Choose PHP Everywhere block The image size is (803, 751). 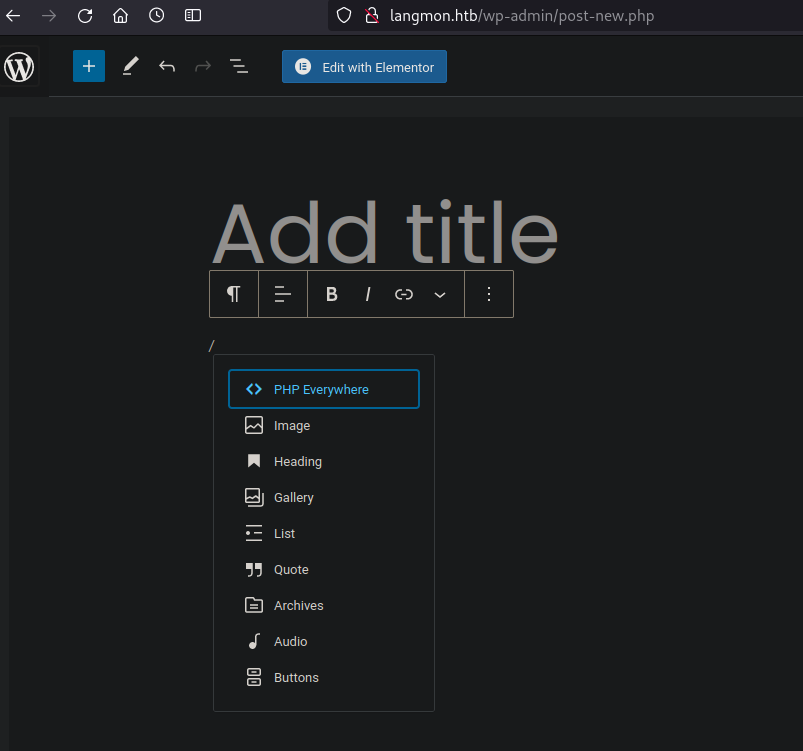(324, 389)
